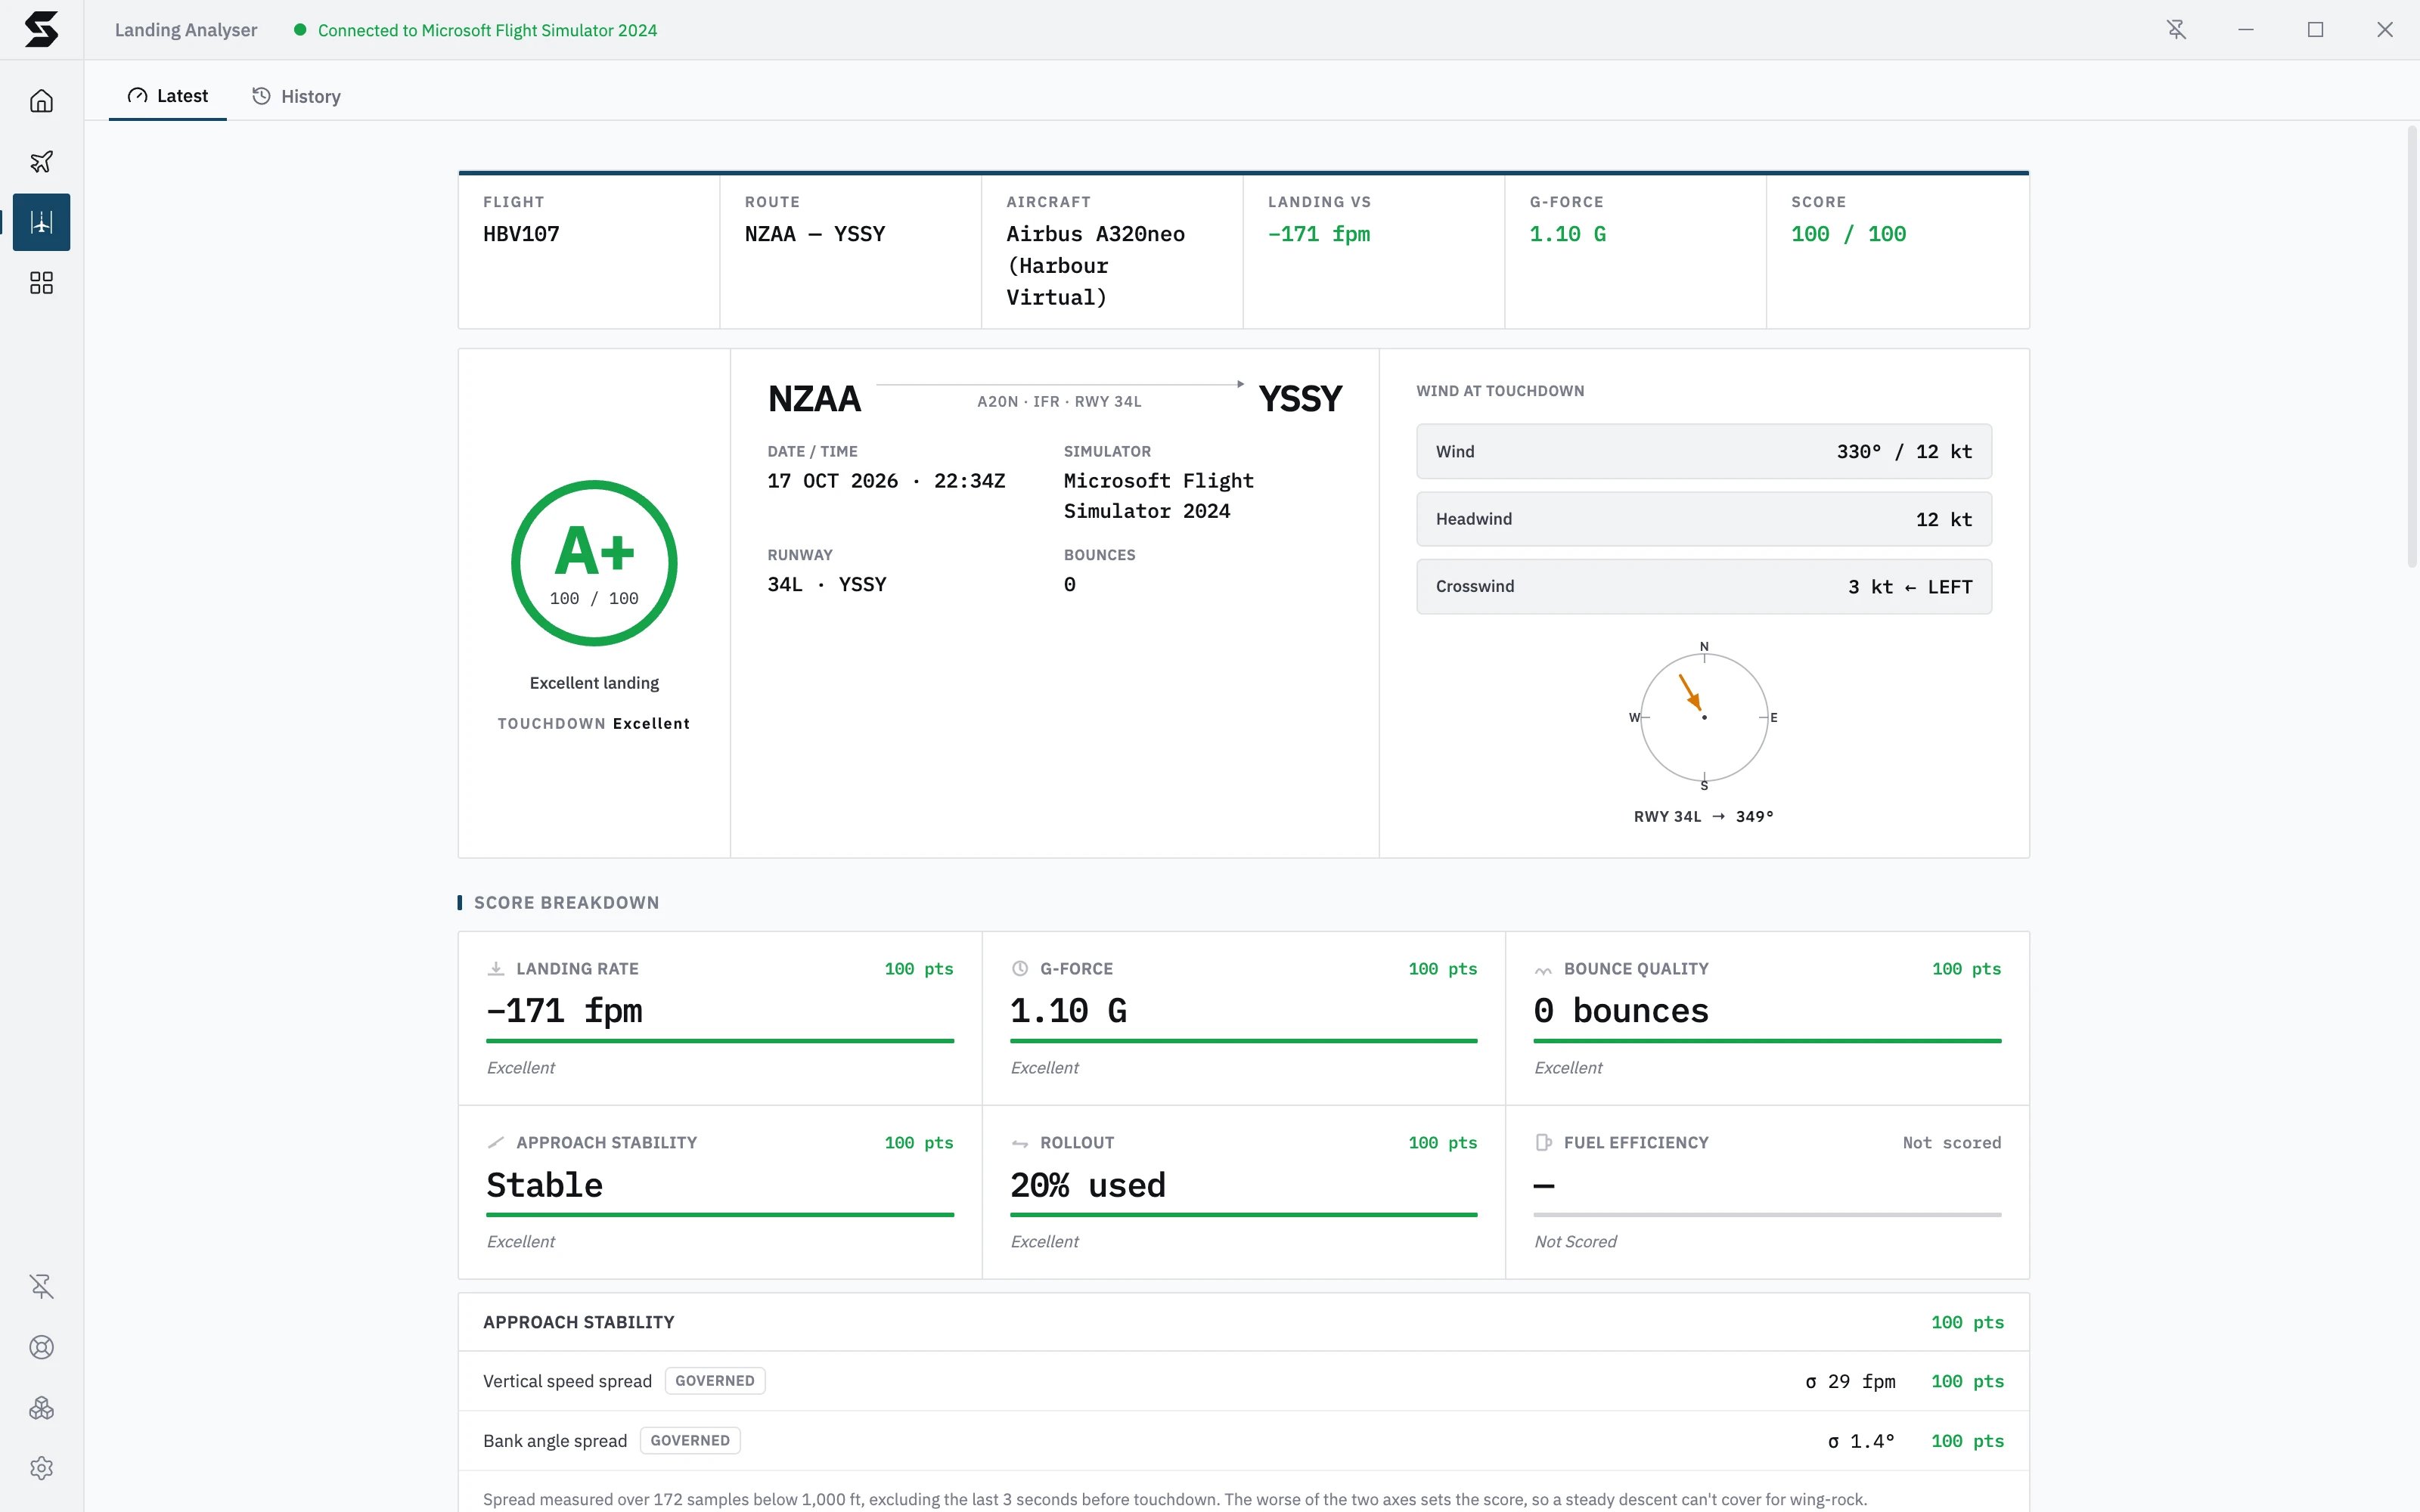The width and height of the screenshot is (2420, 1512).
Task: Click the A+ grade circle
Action: click(x=594, y=563)
